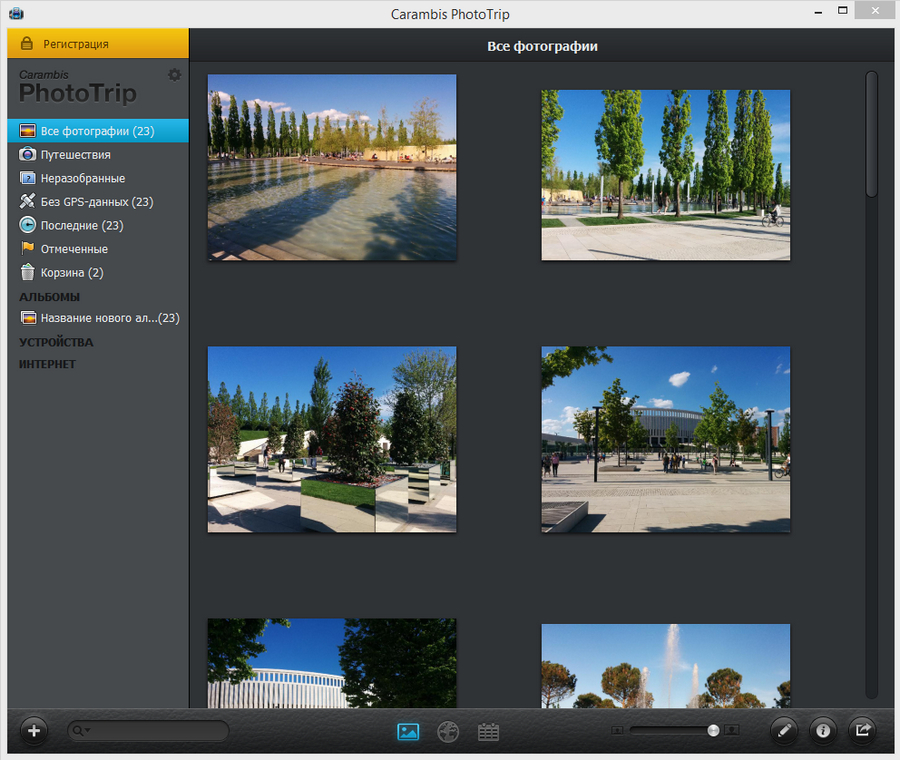The height and width of the screenshot is (760, 900).
Task: Click the small thumbnails icon left of slider
Action: point(617,730)
